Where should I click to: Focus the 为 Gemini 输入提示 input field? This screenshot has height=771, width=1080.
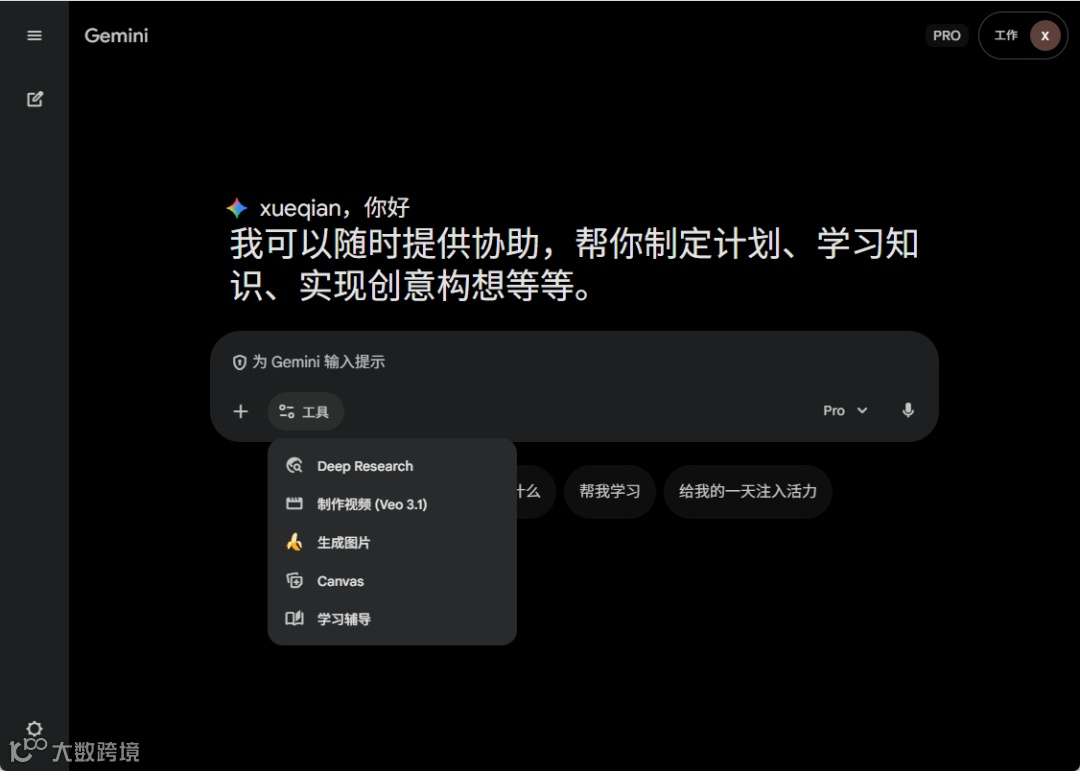[x=574, y=362]
